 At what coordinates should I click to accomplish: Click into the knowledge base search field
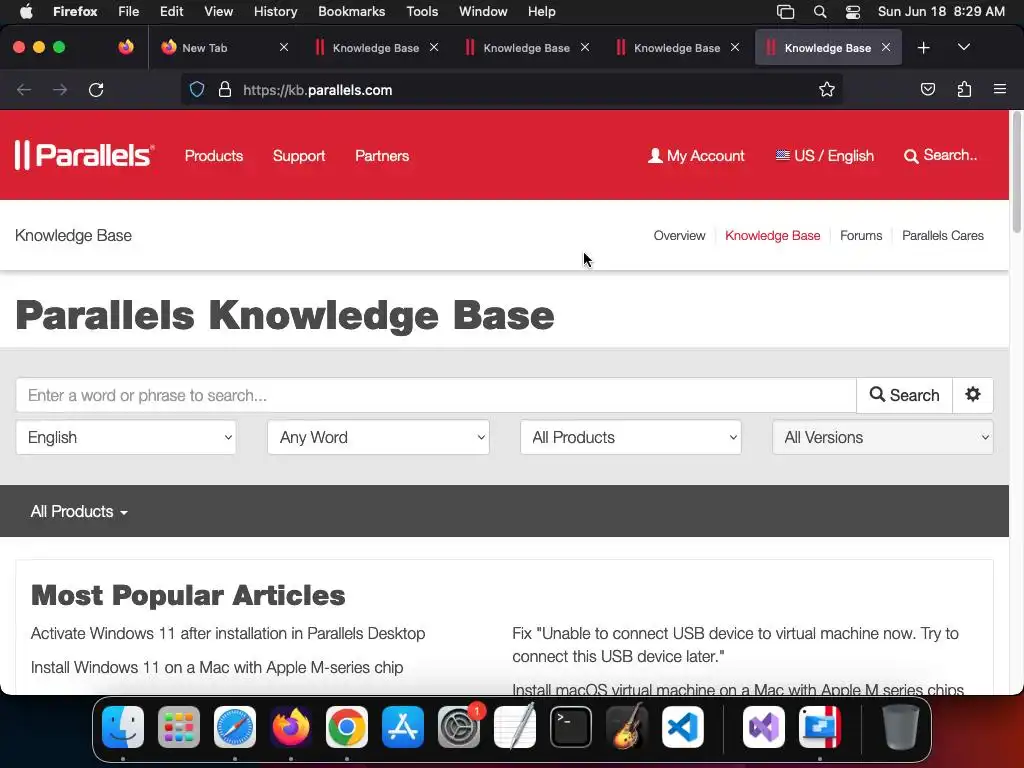[436, 395]
